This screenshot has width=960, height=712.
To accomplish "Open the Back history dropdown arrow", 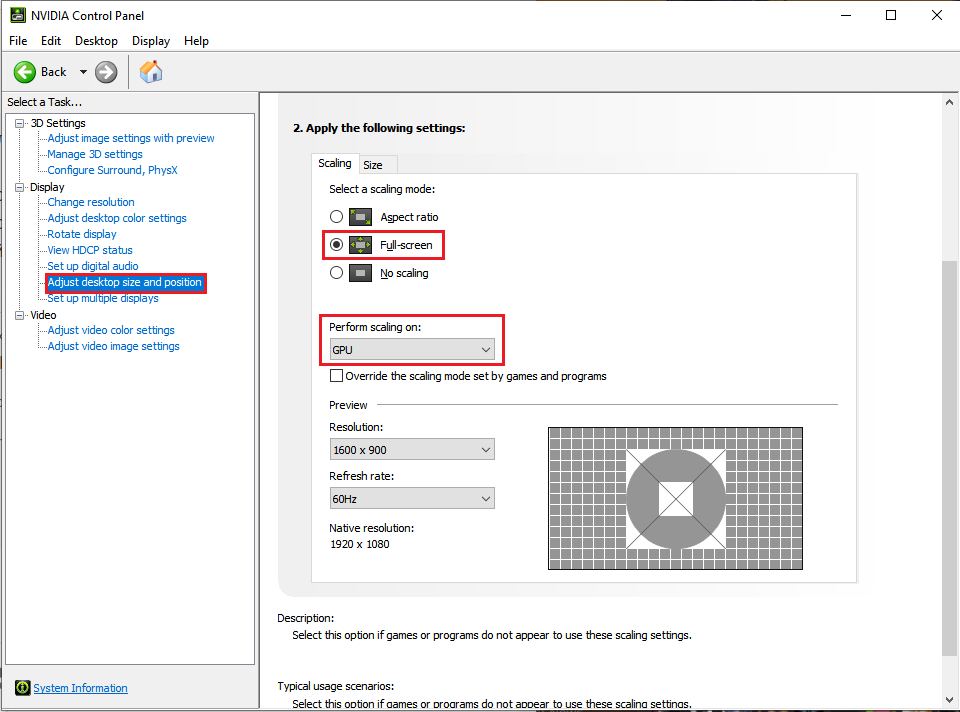I will point(83,72).
